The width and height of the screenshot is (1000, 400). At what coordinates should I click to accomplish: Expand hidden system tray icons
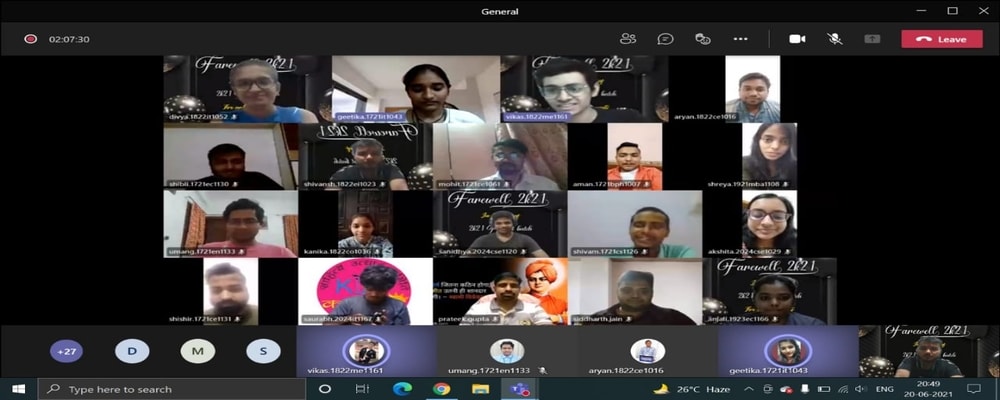pyautogui.click(x=747, y=389)
